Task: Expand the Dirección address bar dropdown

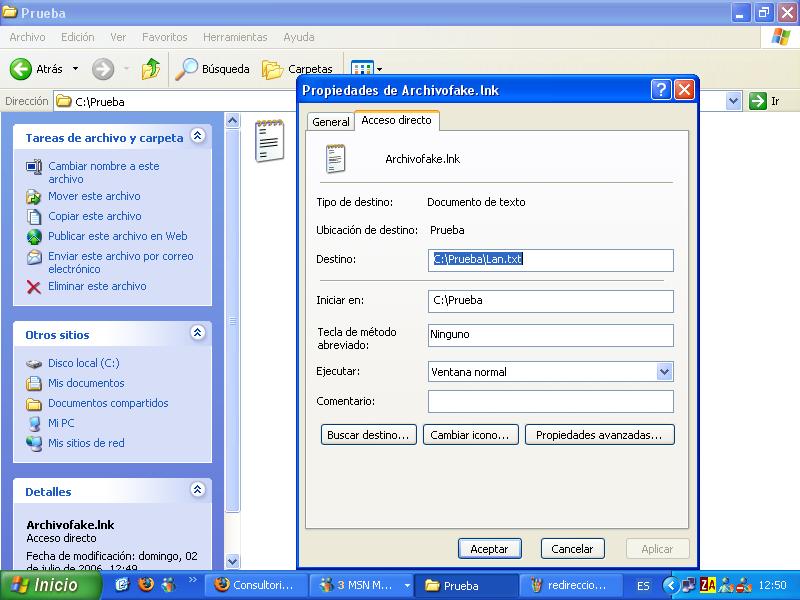Action: (x=733, y=101)
